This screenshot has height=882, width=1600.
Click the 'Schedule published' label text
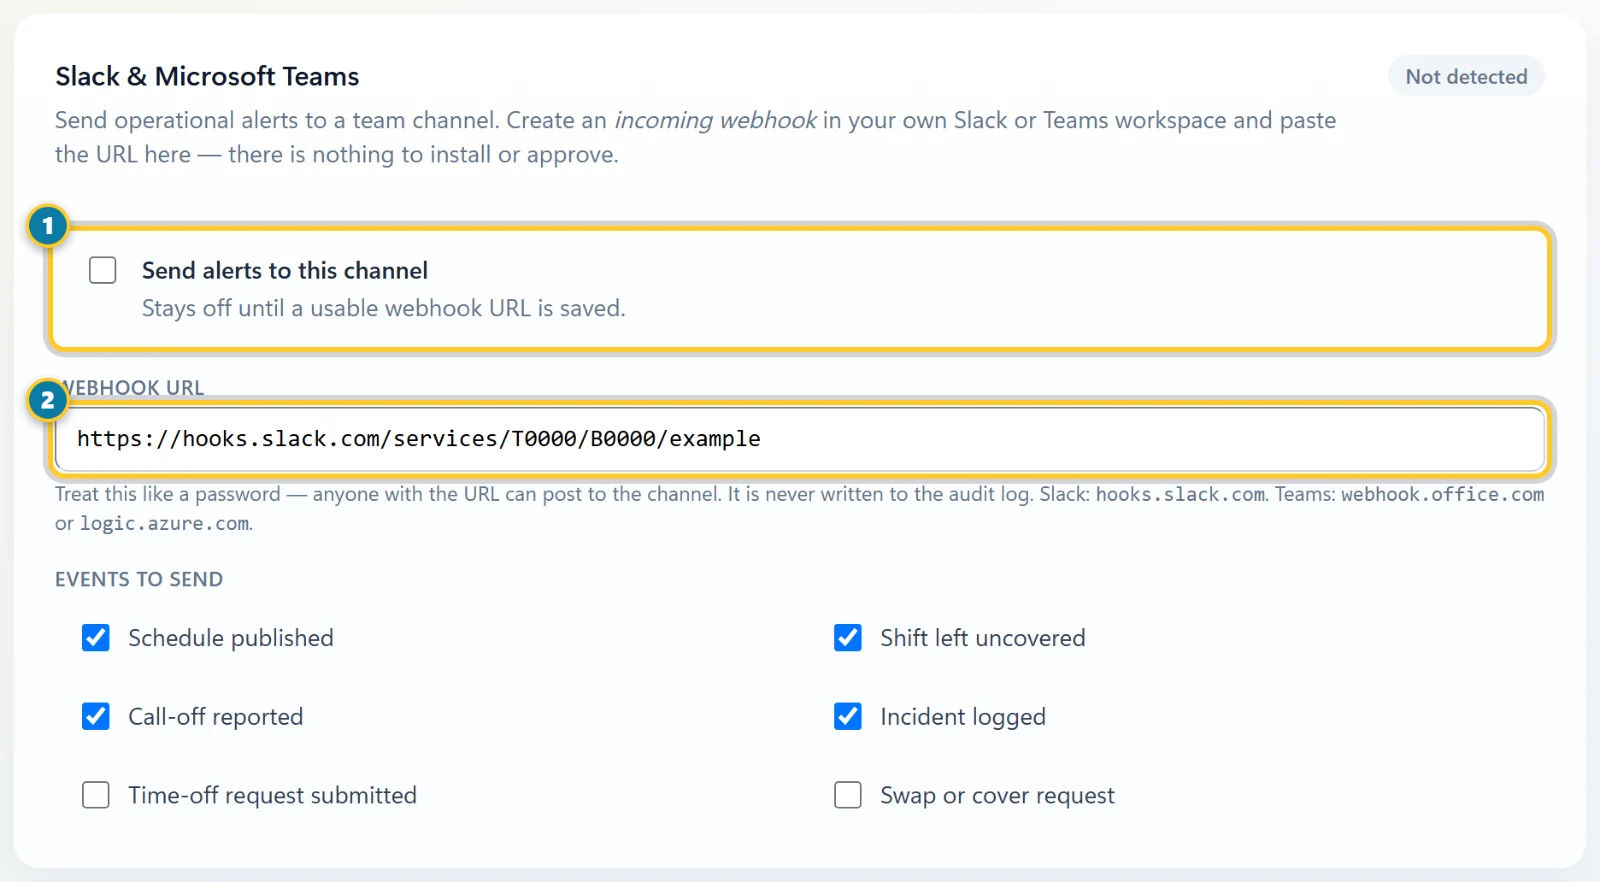pos(231,638)
